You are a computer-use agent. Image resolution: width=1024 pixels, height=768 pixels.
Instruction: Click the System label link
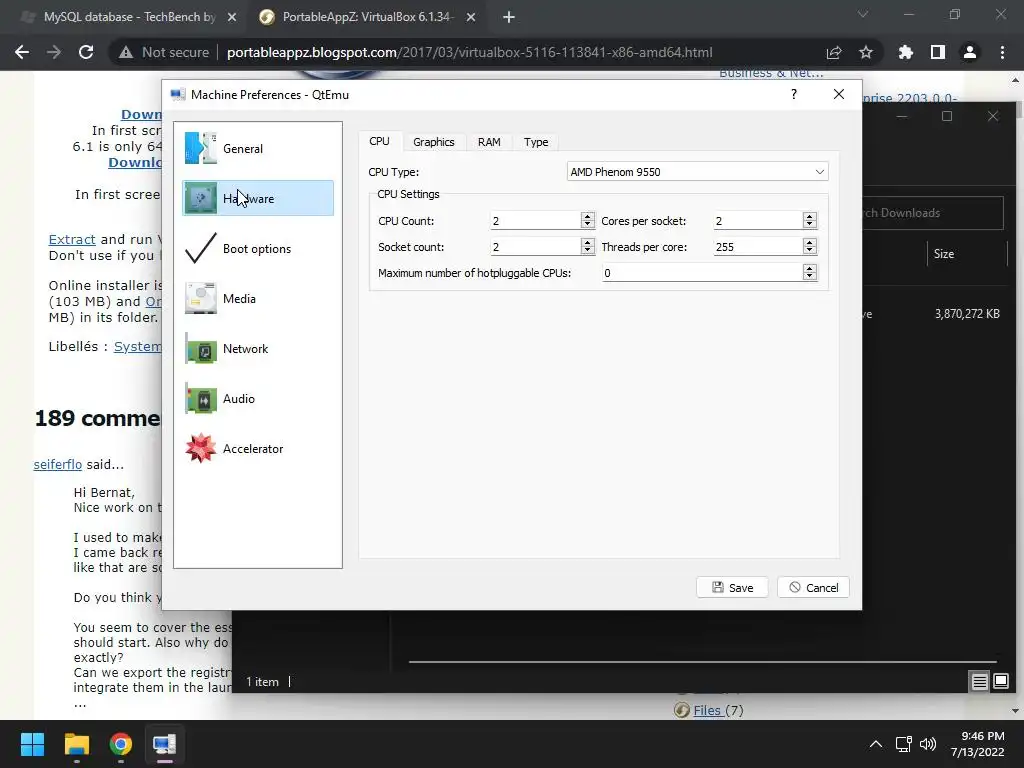pyautogui.click(x=138, y=347)
